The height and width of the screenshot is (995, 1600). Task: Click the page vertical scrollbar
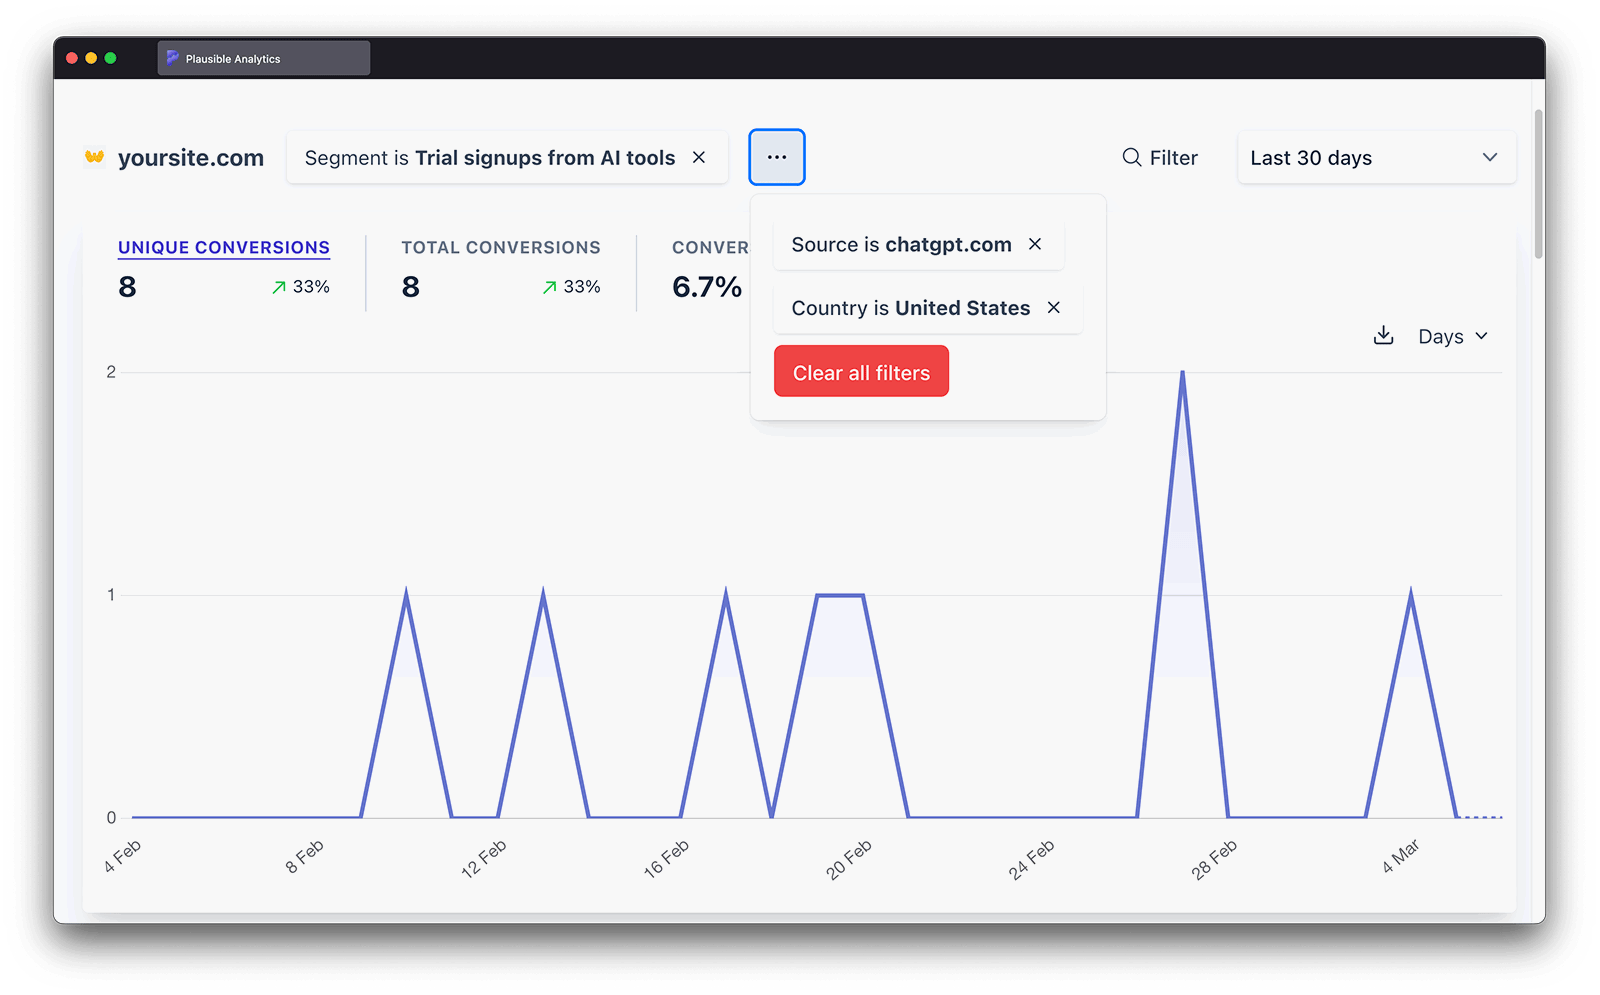(1538, 185)
